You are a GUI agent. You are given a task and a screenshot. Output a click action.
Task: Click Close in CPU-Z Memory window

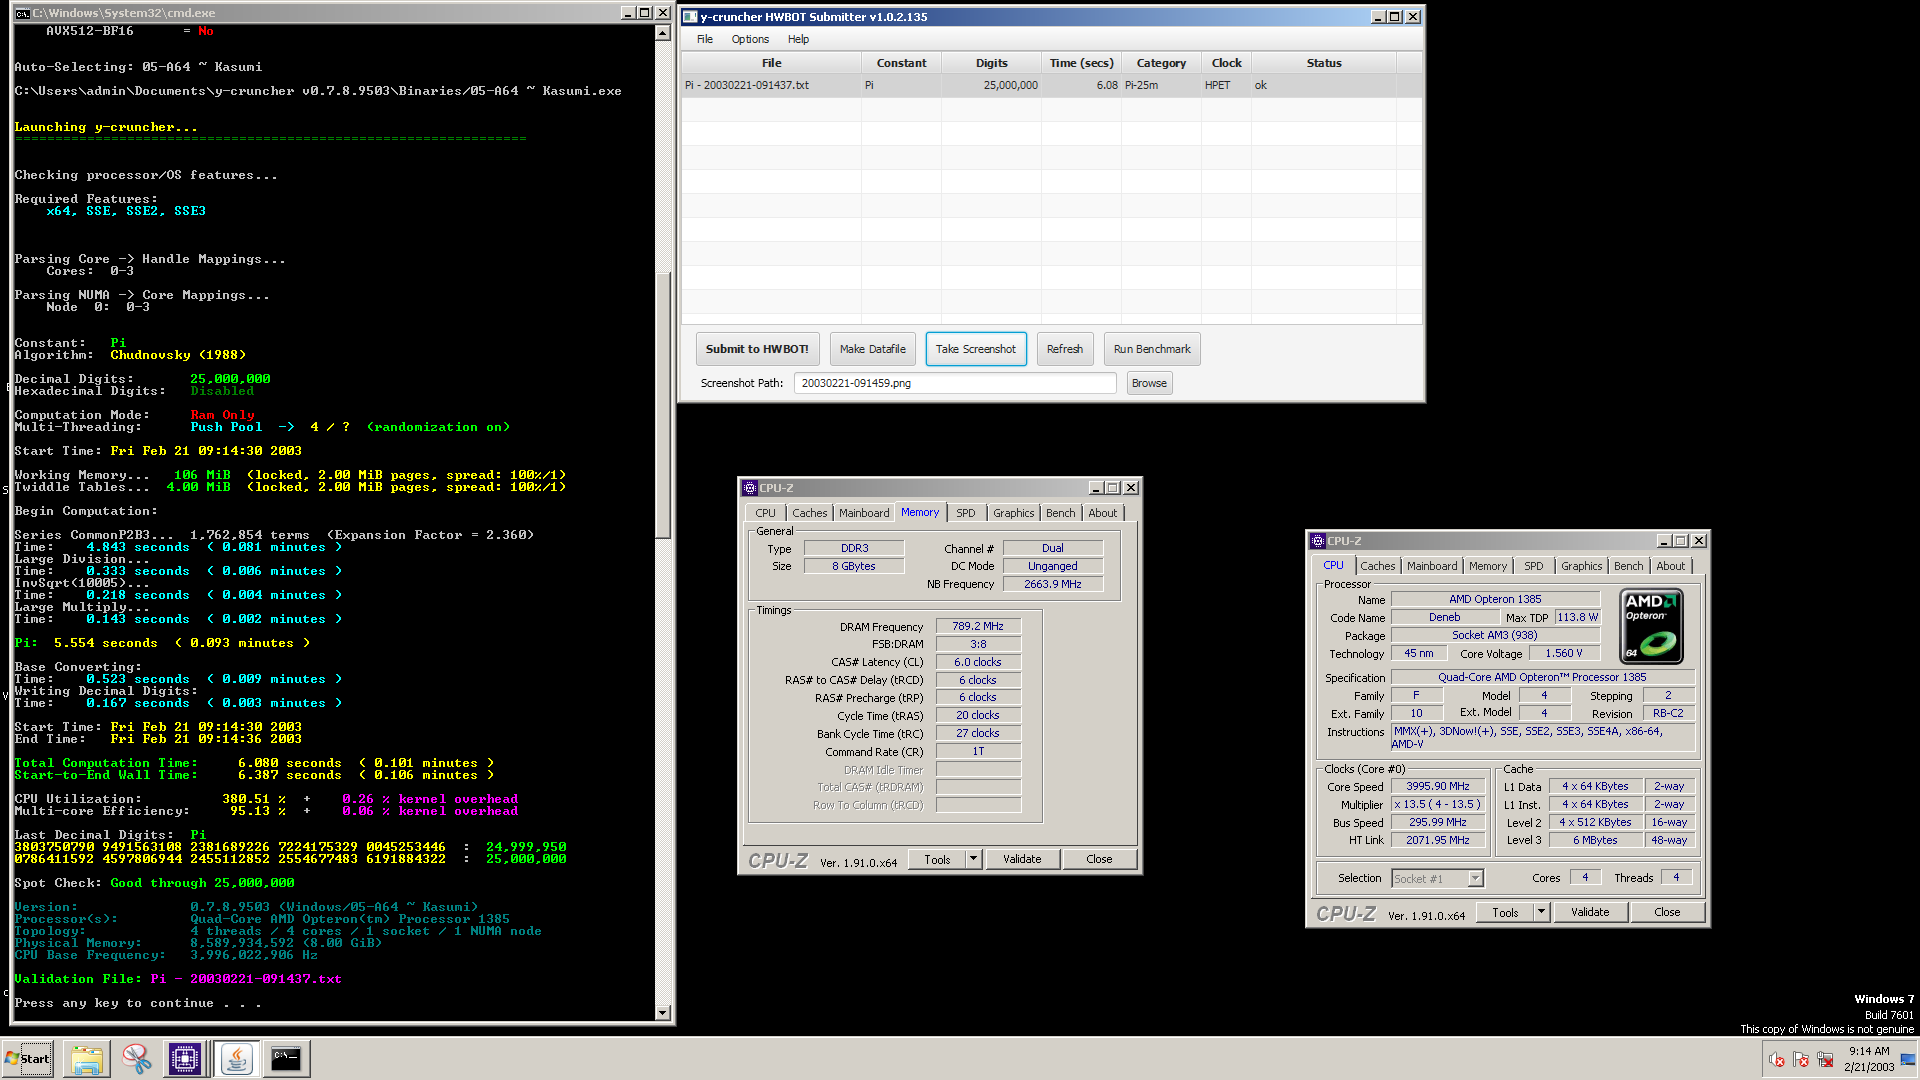pos(1099,859)
